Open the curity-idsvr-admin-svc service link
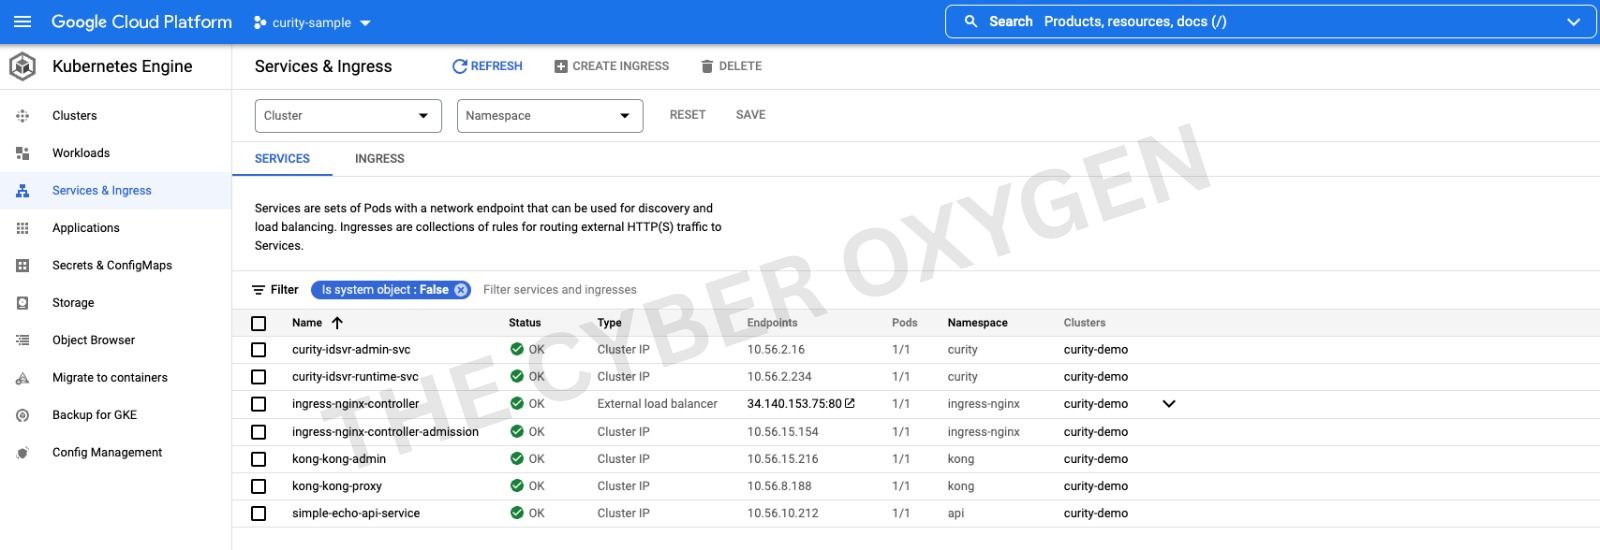The width and height of the screenshot is (1600, 550). 351,350
